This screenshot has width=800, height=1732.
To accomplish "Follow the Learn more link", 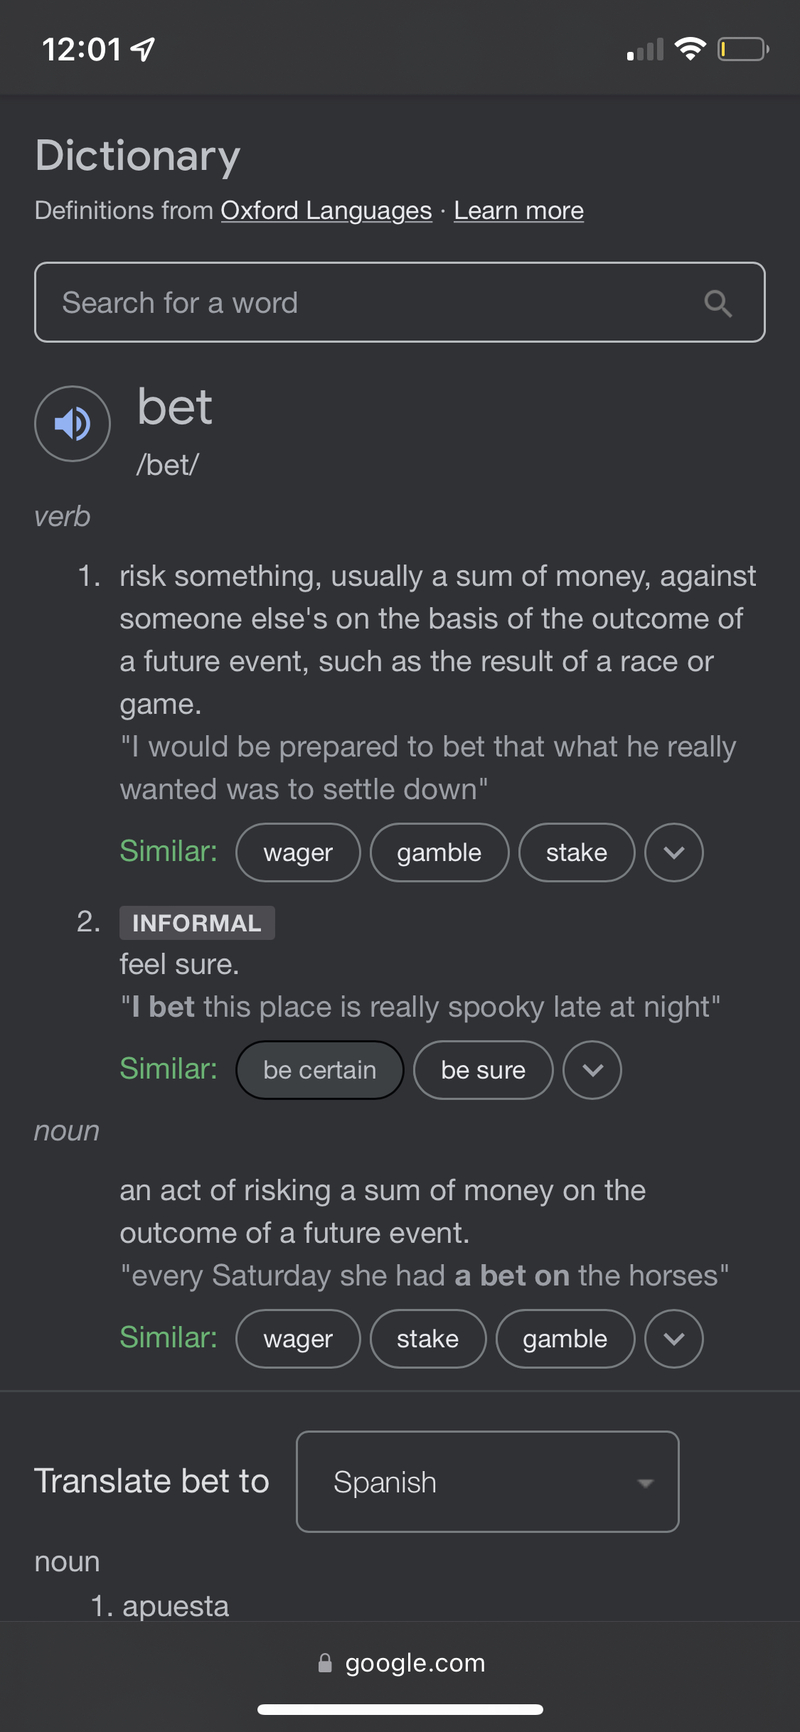I will (518, 211).
